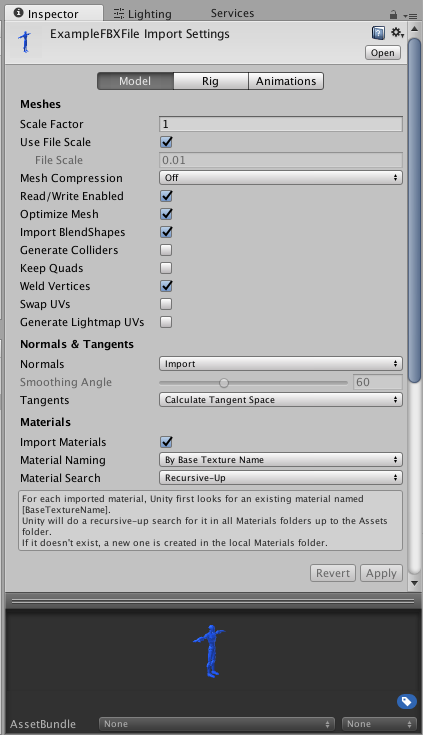Click the Material Search label
Viewport: 423px width, 735px height.
(60, 478)
